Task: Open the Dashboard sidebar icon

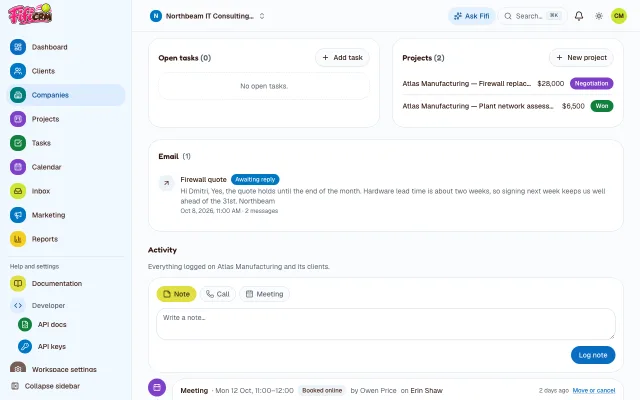Action: coord(18,47)
